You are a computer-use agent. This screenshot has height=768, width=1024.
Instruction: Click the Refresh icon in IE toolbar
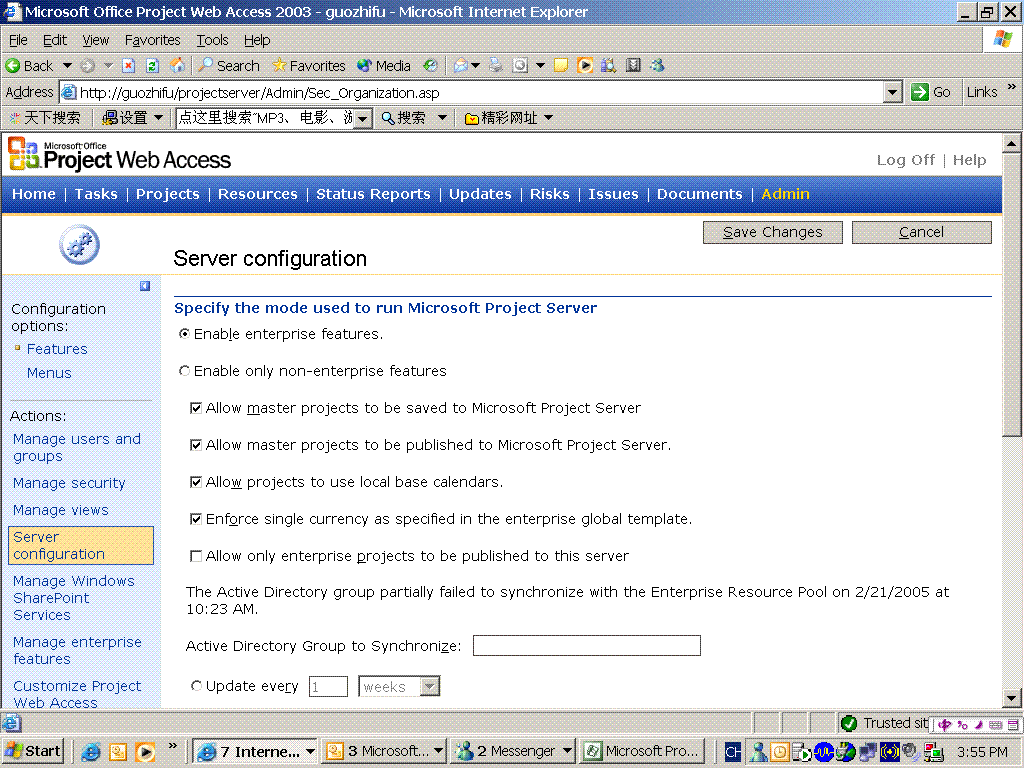152,65
